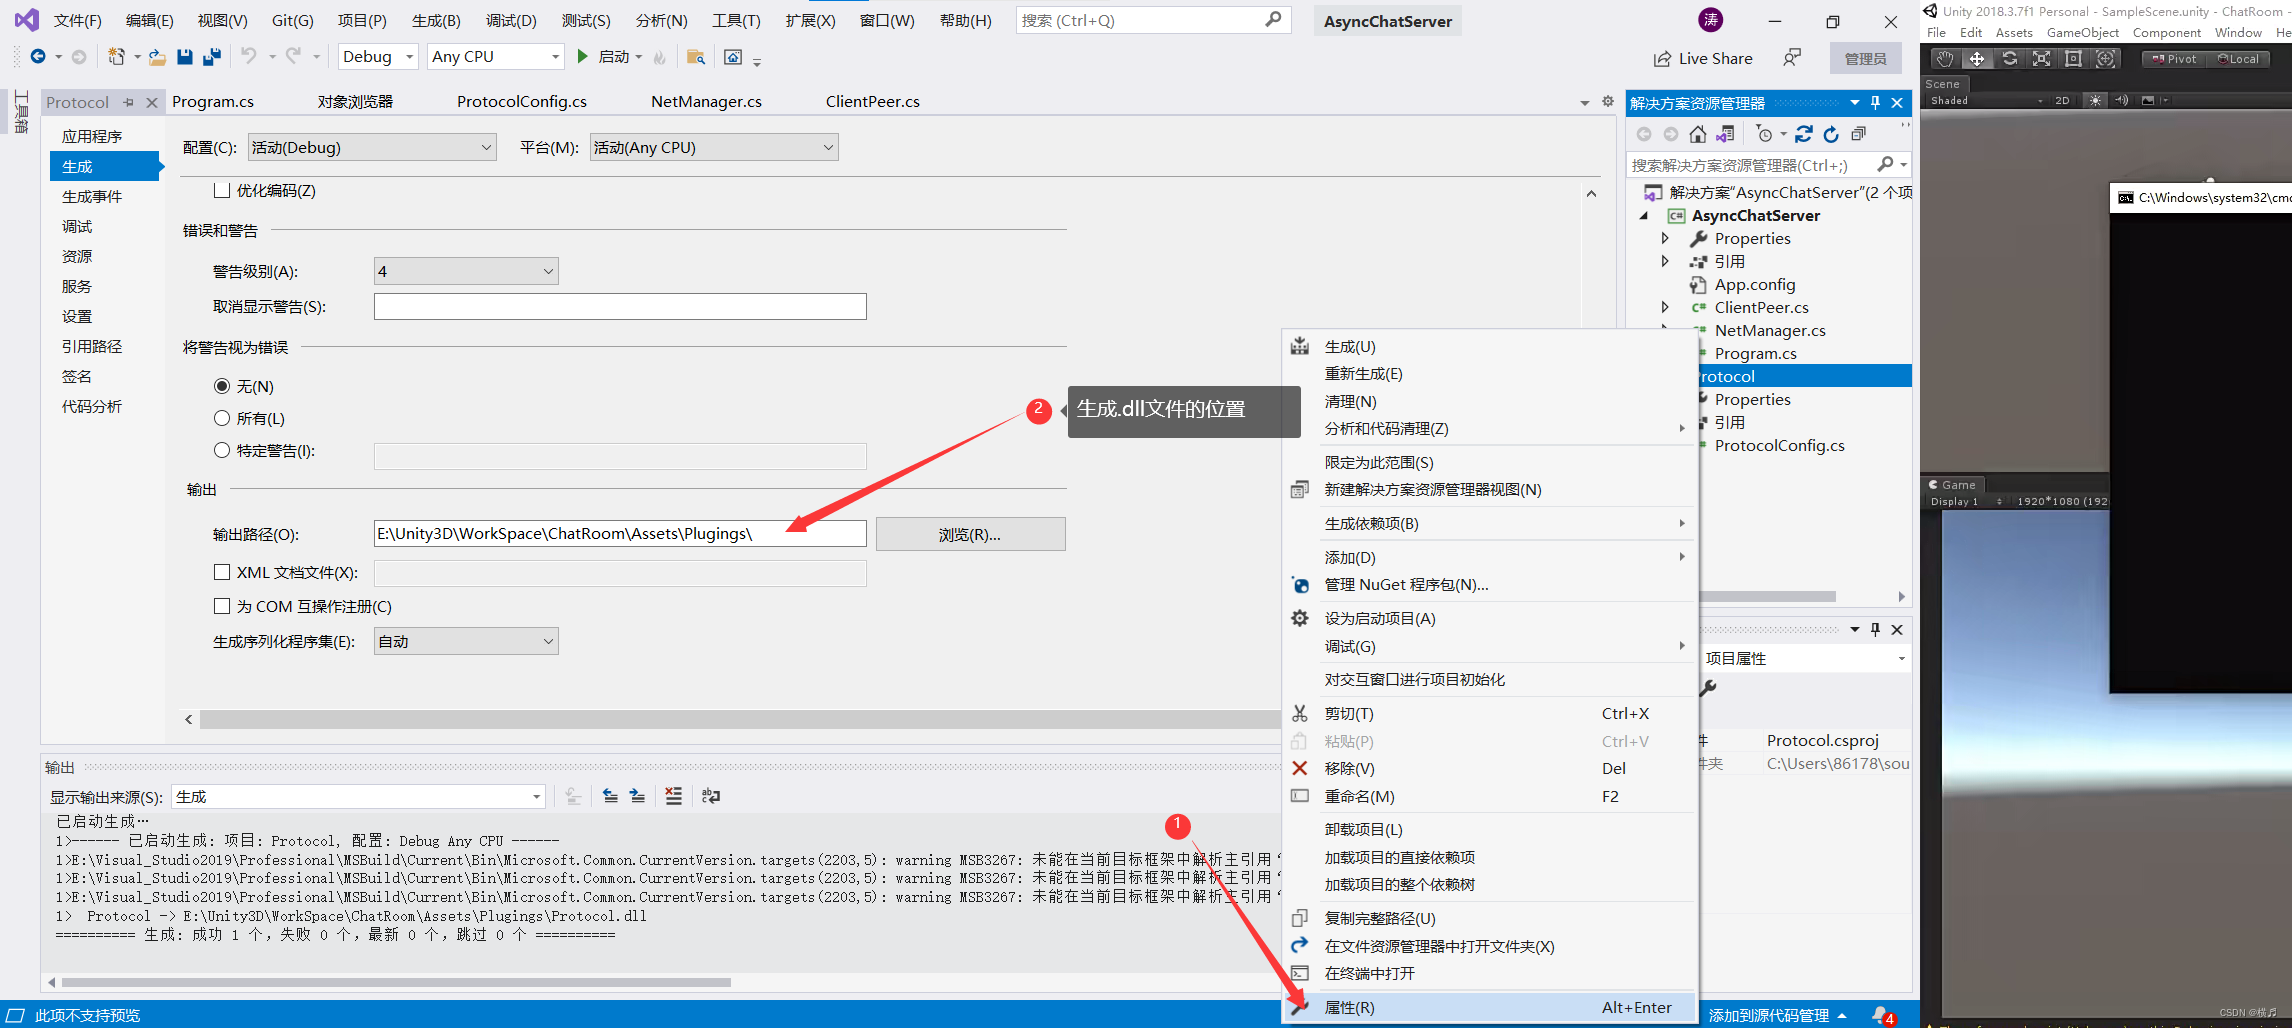The width and height of the screenshot is (2292, 1028).
Task: Select Unity Move tool
Action: tap(1977, 59)
